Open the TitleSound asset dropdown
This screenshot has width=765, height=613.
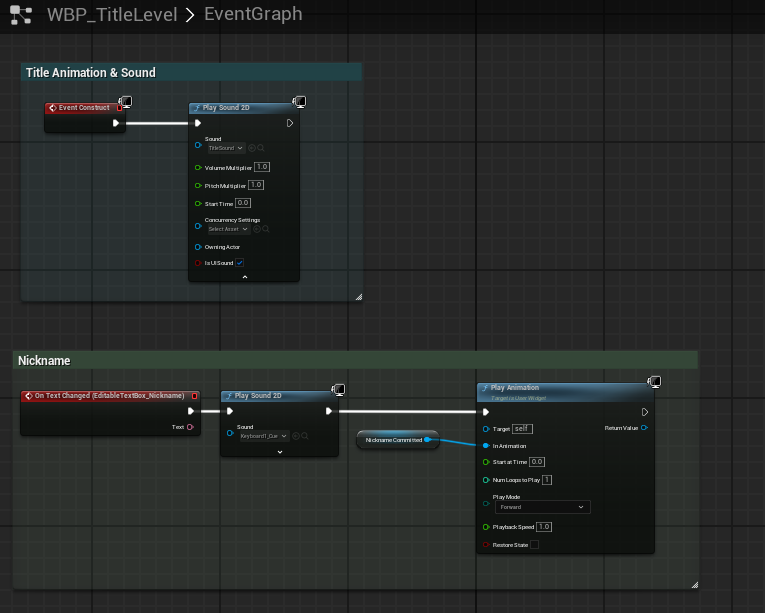click(226, 148)
